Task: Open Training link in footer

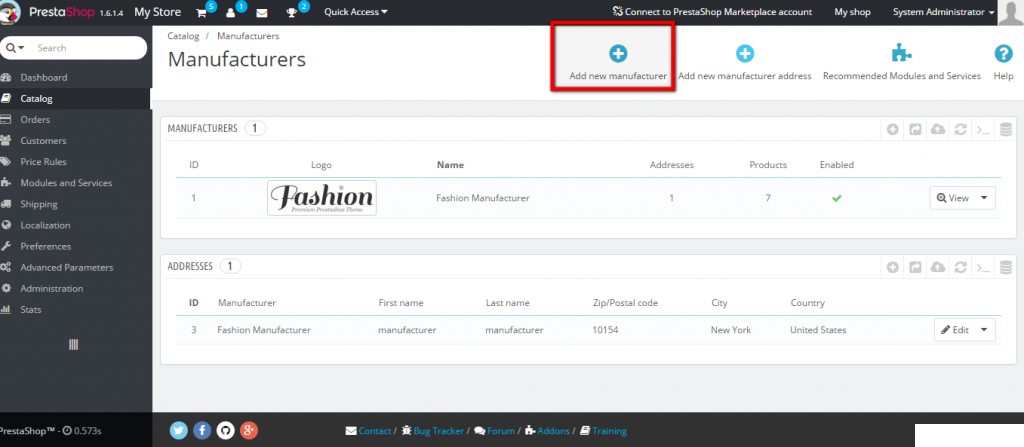Action: click(603, 431)
